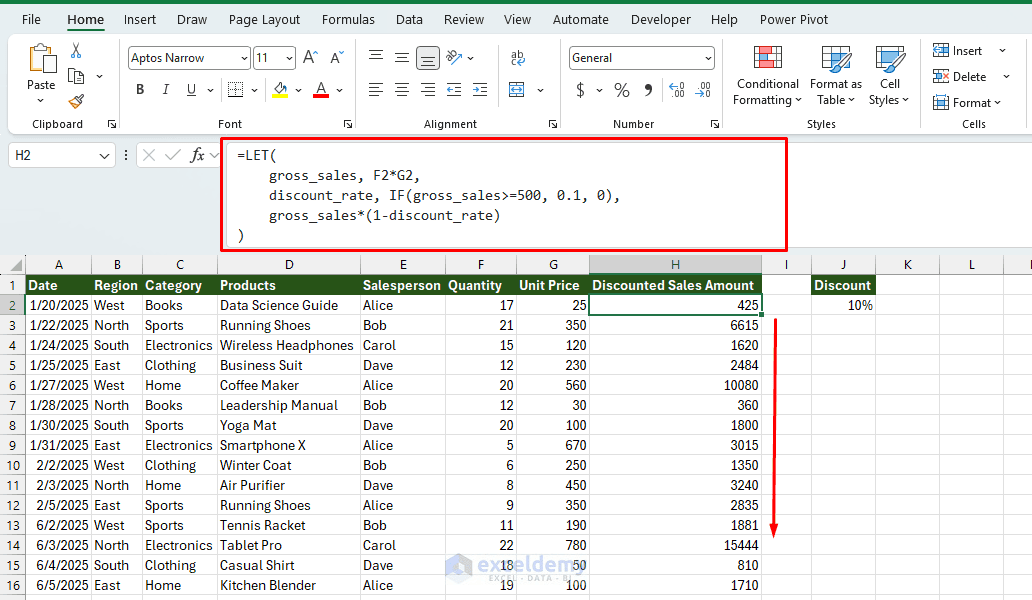Open font color dropdown arrow
1032x600 pixels.
click(x=340, y=90)
